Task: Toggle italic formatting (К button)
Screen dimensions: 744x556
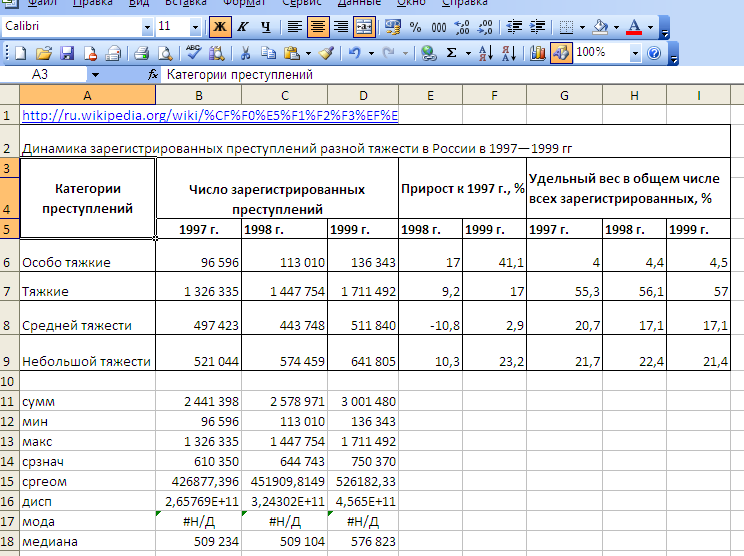Action: point(243,27)
